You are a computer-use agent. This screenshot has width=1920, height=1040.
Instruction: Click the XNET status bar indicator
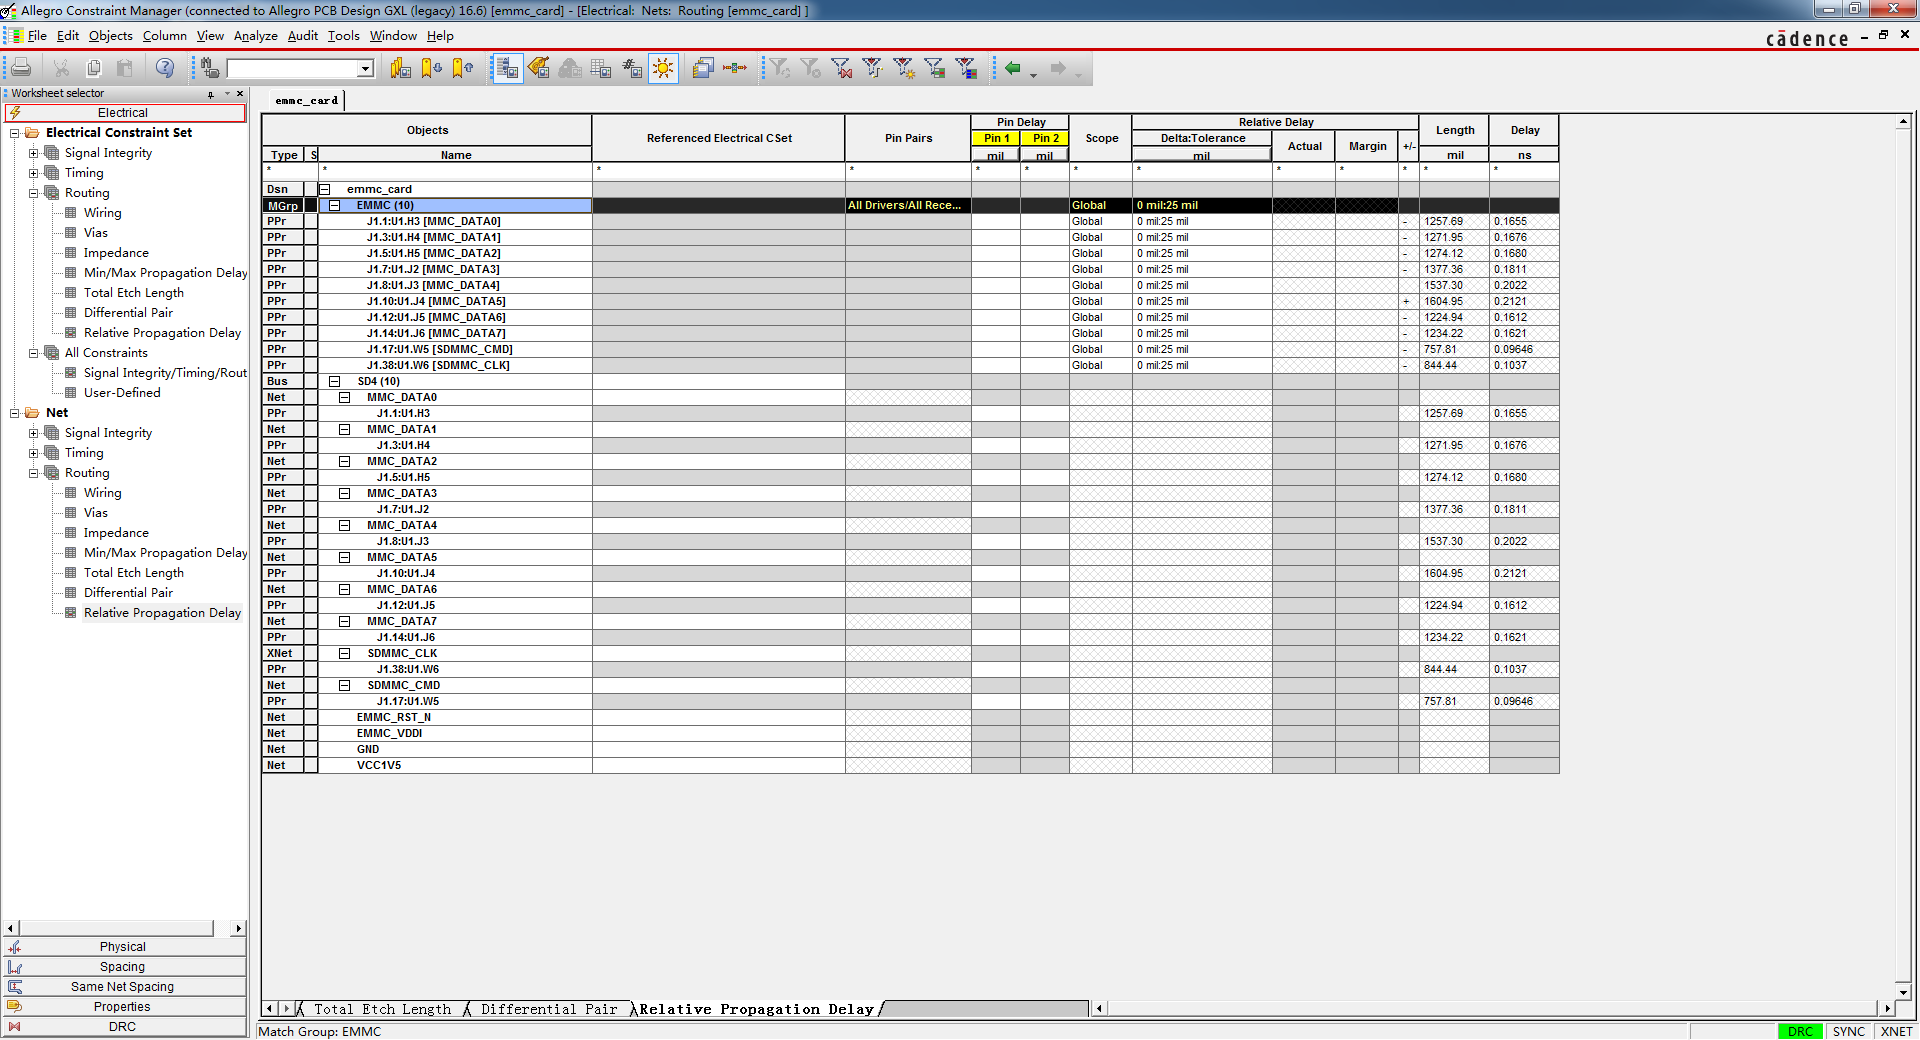(1896, 1031)
